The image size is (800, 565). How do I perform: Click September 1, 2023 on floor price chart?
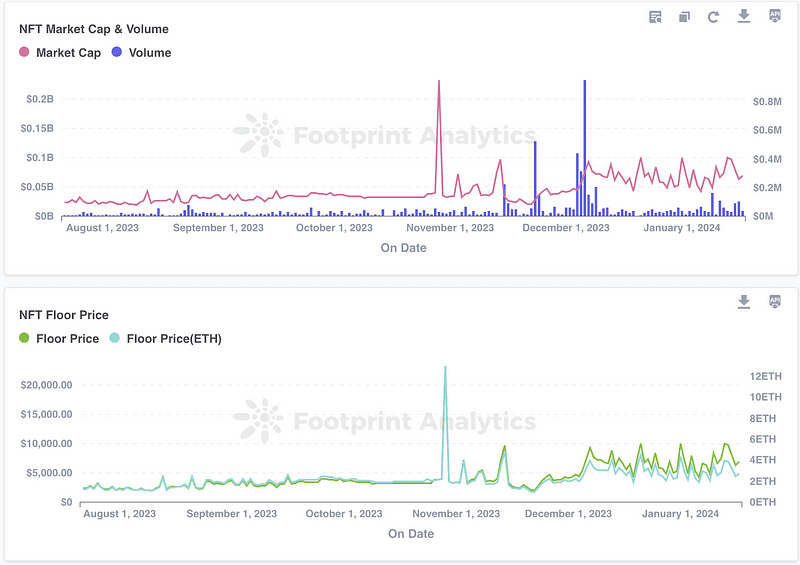coord(232,513)
